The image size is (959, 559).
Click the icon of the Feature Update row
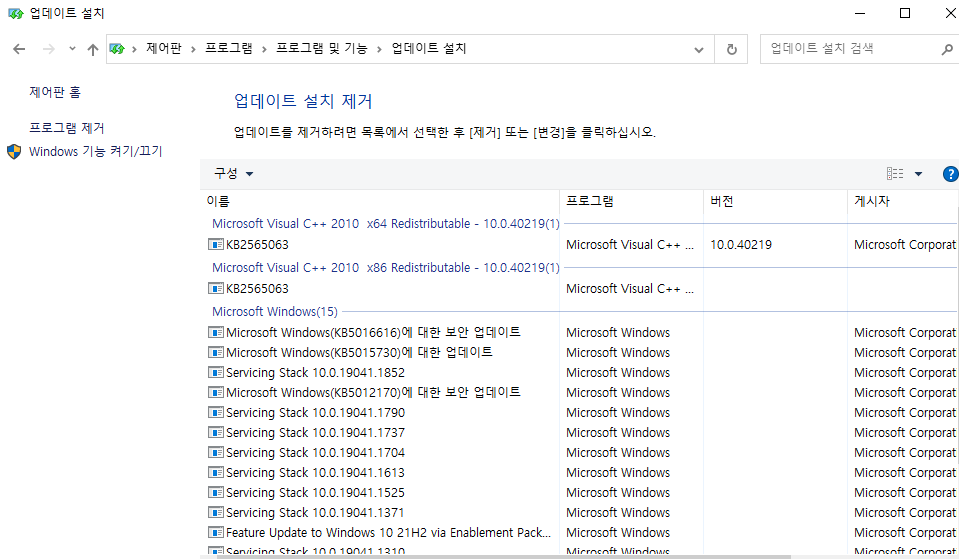[215, 533]
